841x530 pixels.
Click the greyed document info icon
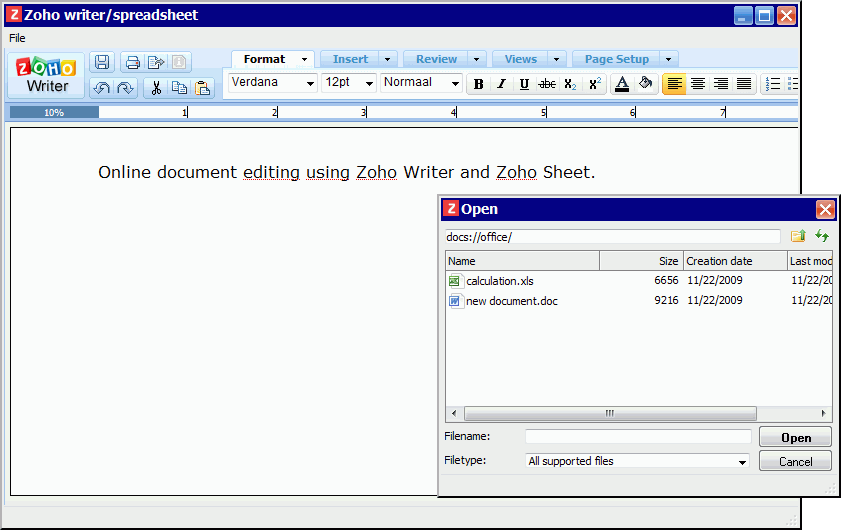tap(179, 62)
